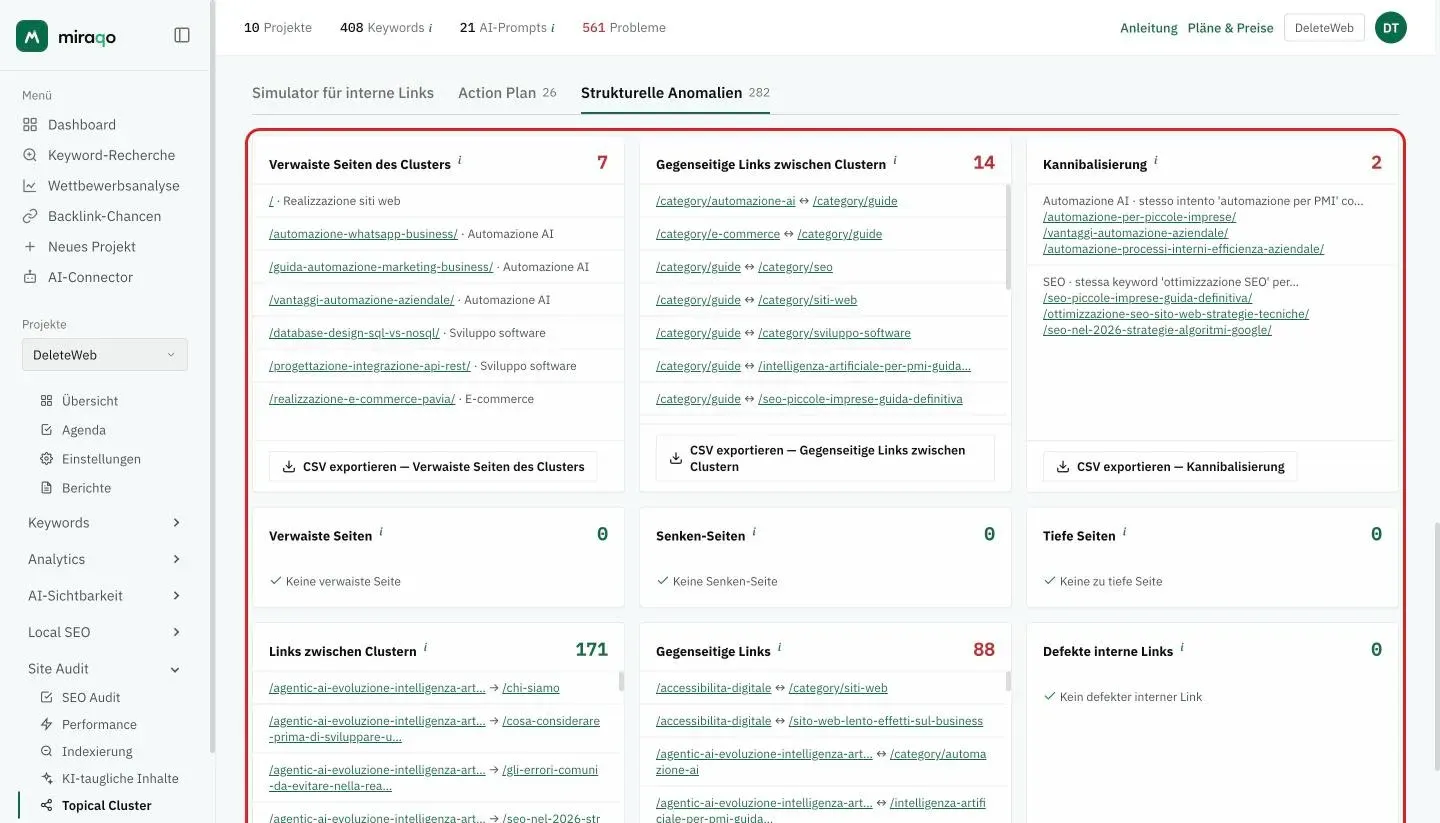Export CSV for Verwaiste Seiten des Clusters
The image size is (1440, 823).
point(433,467)
